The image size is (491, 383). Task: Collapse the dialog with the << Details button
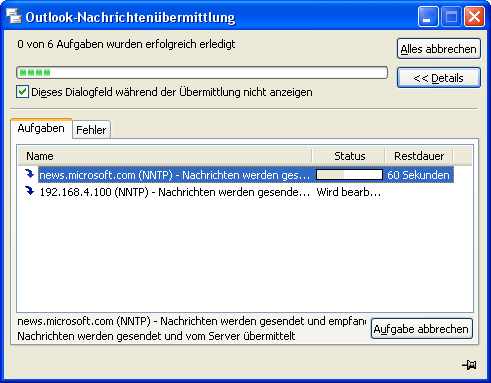[439, 78]
